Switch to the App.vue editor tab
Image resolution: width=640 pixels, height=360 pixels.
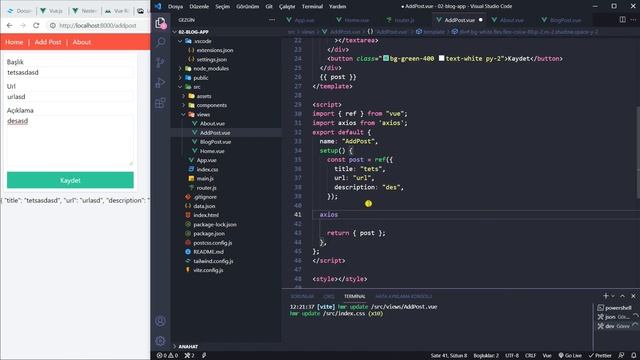[304, 20]
